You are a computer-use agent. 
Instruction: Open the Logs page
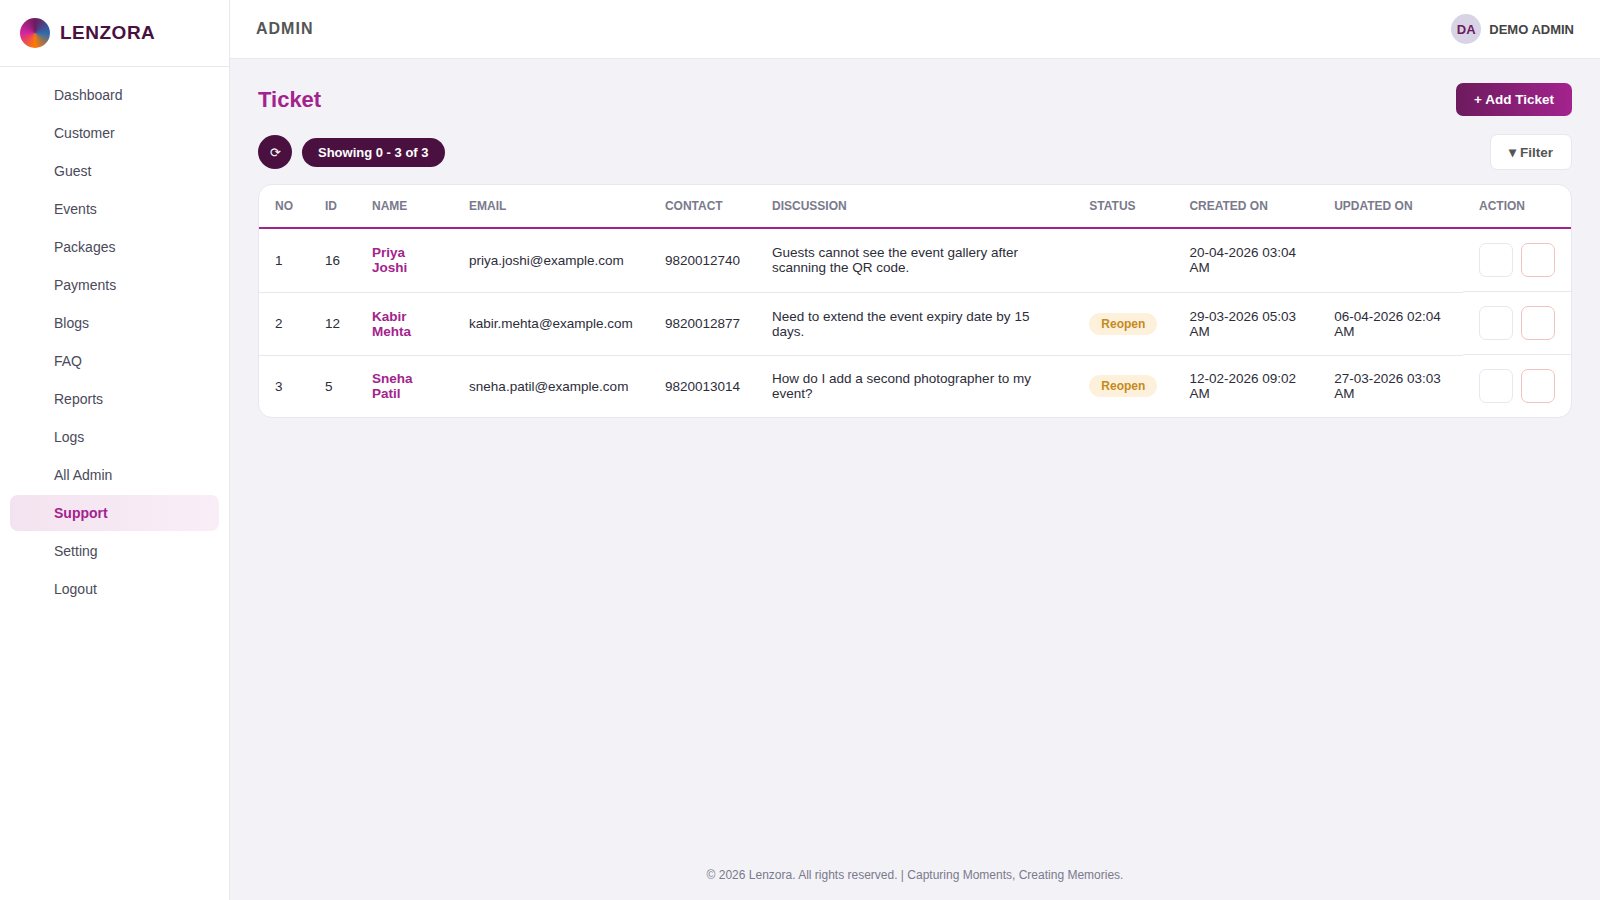click(114, 437)
